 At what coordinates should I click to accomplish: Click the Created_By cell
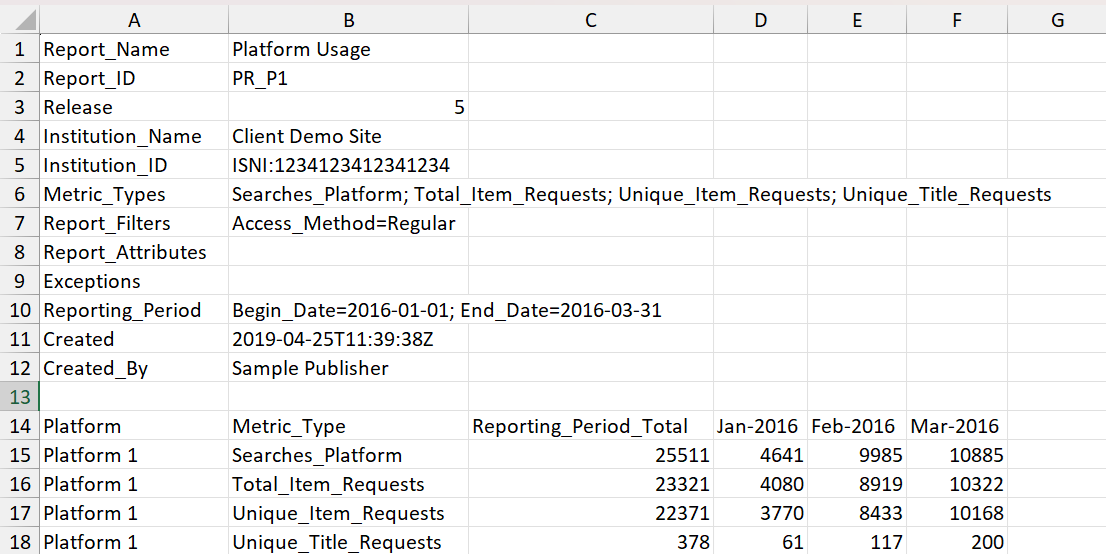coord(134,368)
